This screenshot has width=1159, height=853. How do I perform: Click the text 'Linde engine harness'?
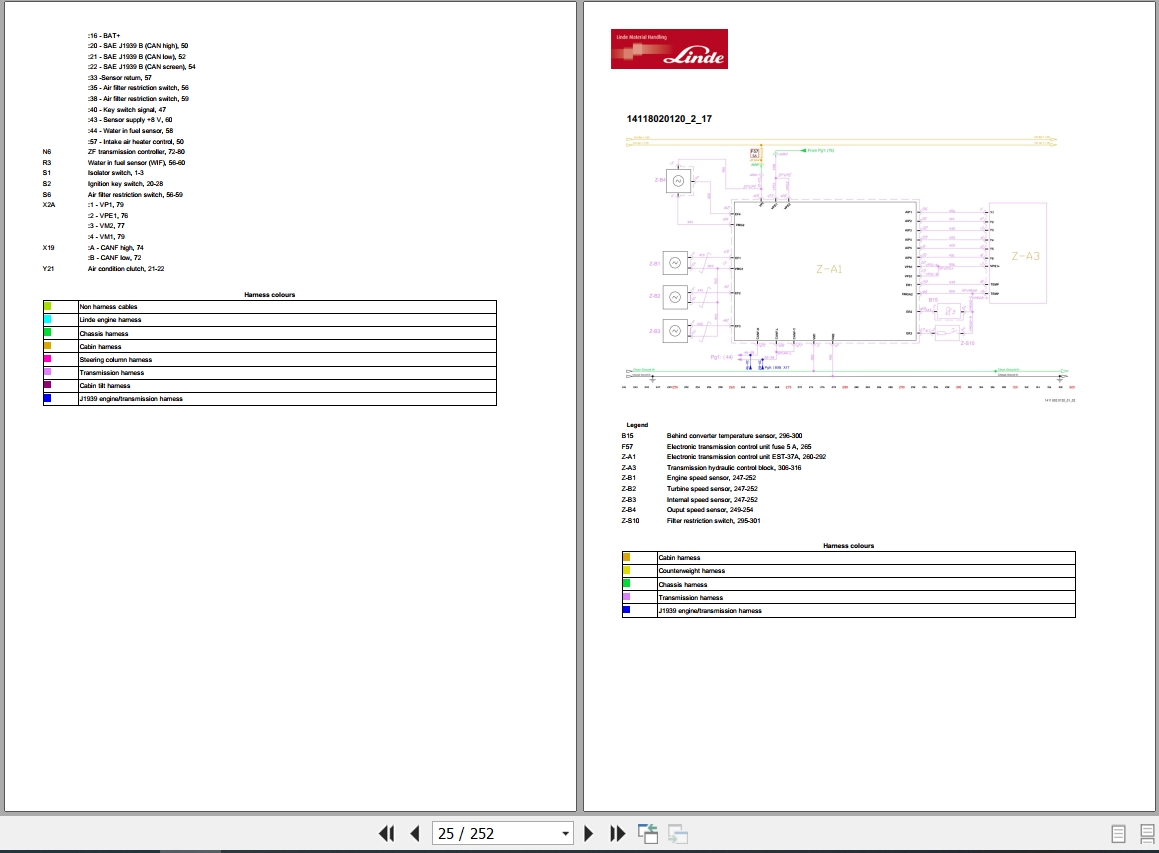click(110, 320)
